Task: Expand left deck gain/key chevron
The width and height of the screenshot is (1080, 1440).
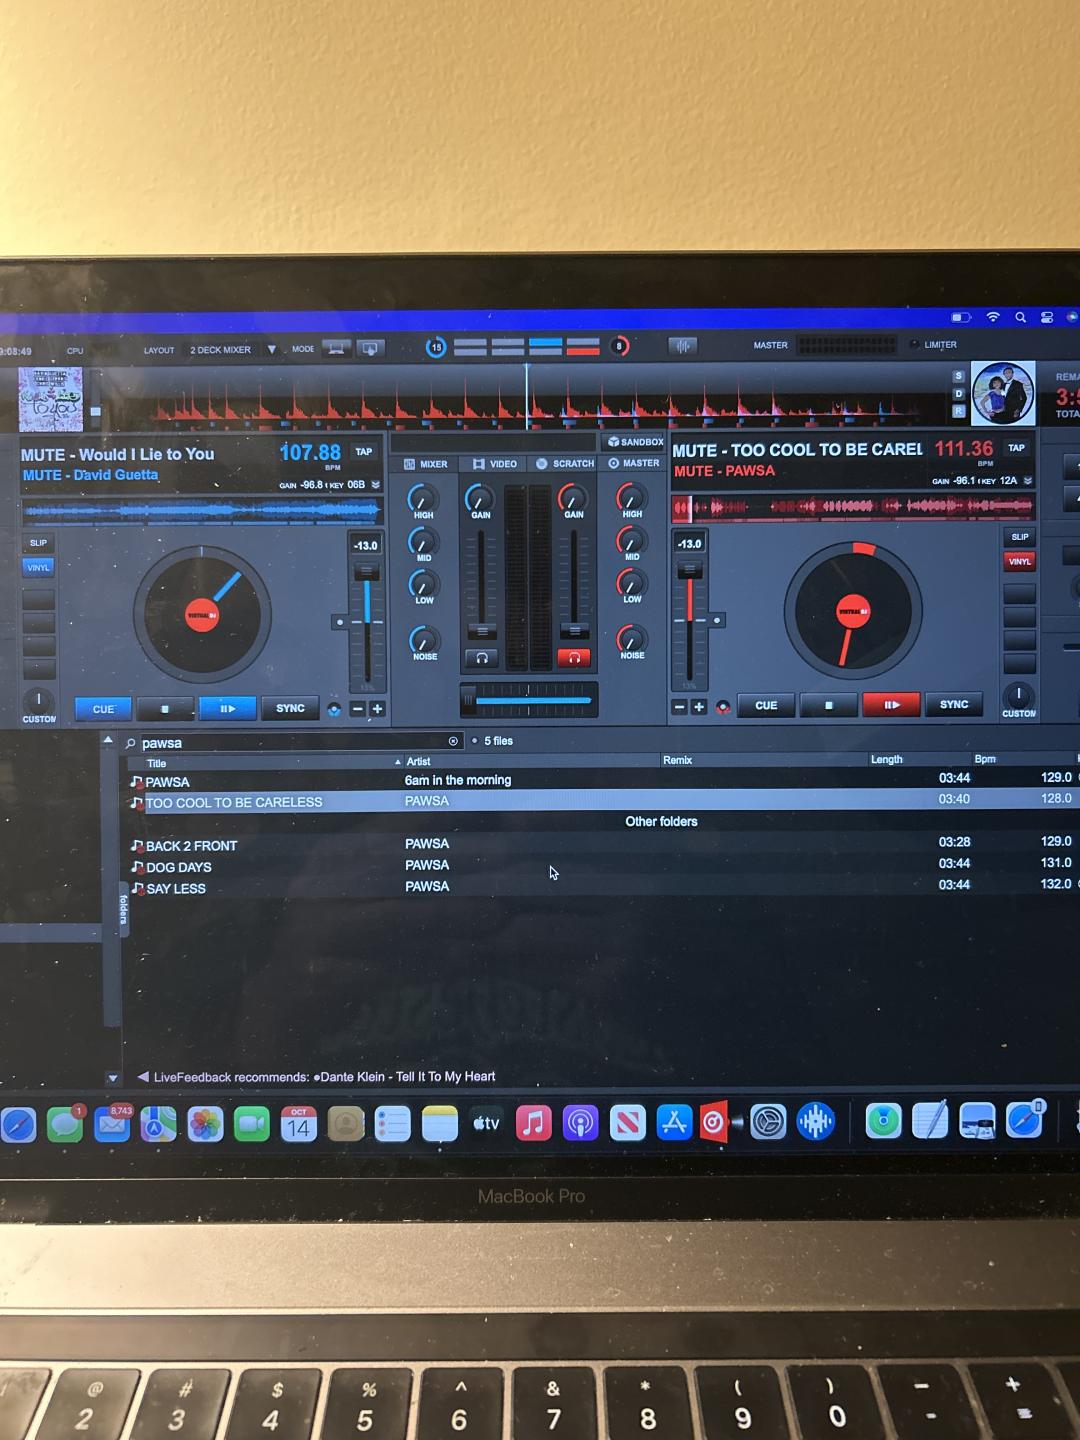Action: tap(376, 485)
